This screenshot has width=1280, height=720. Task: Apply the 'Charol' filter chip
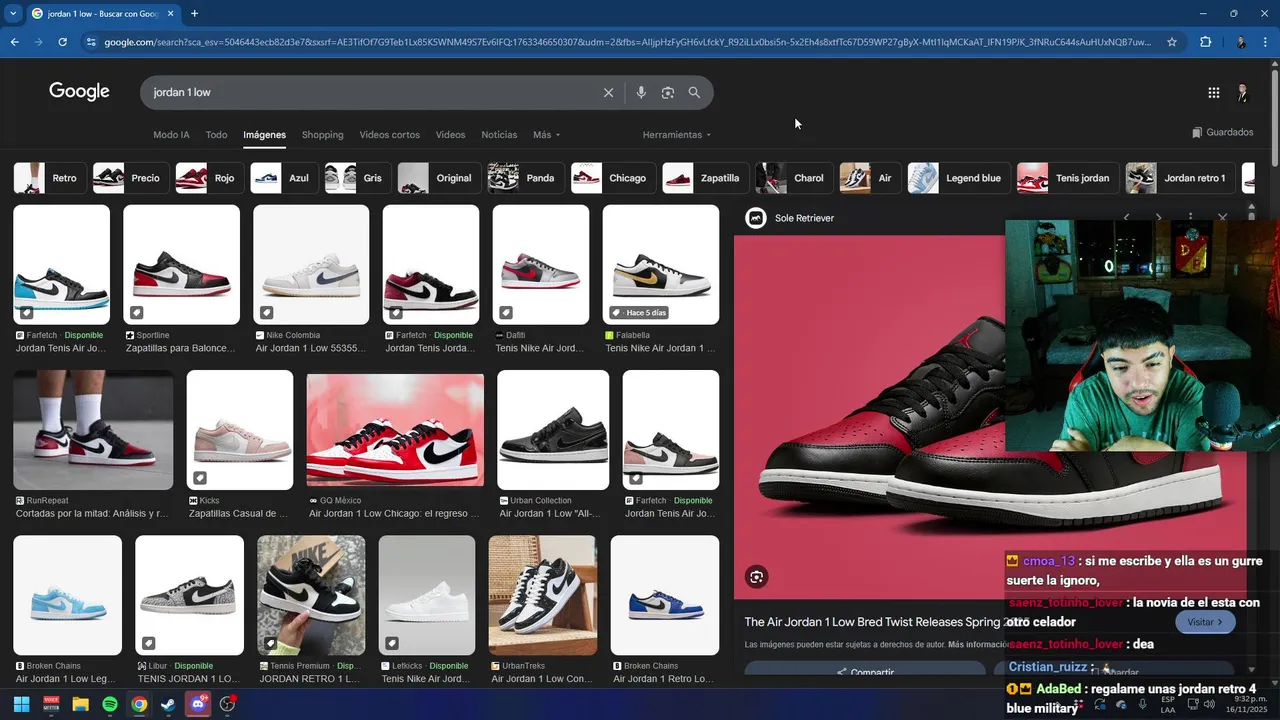coord(794,178)
